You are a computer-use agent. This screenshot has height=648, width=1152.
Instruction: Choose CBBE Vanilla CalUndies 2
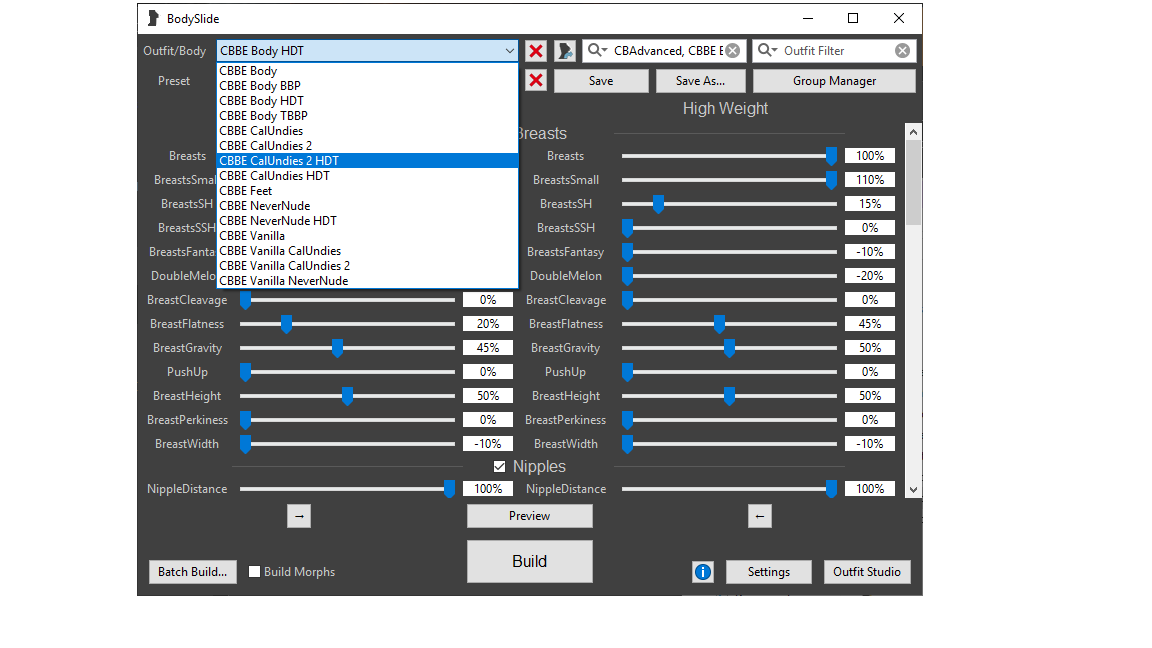coord(367,266)
